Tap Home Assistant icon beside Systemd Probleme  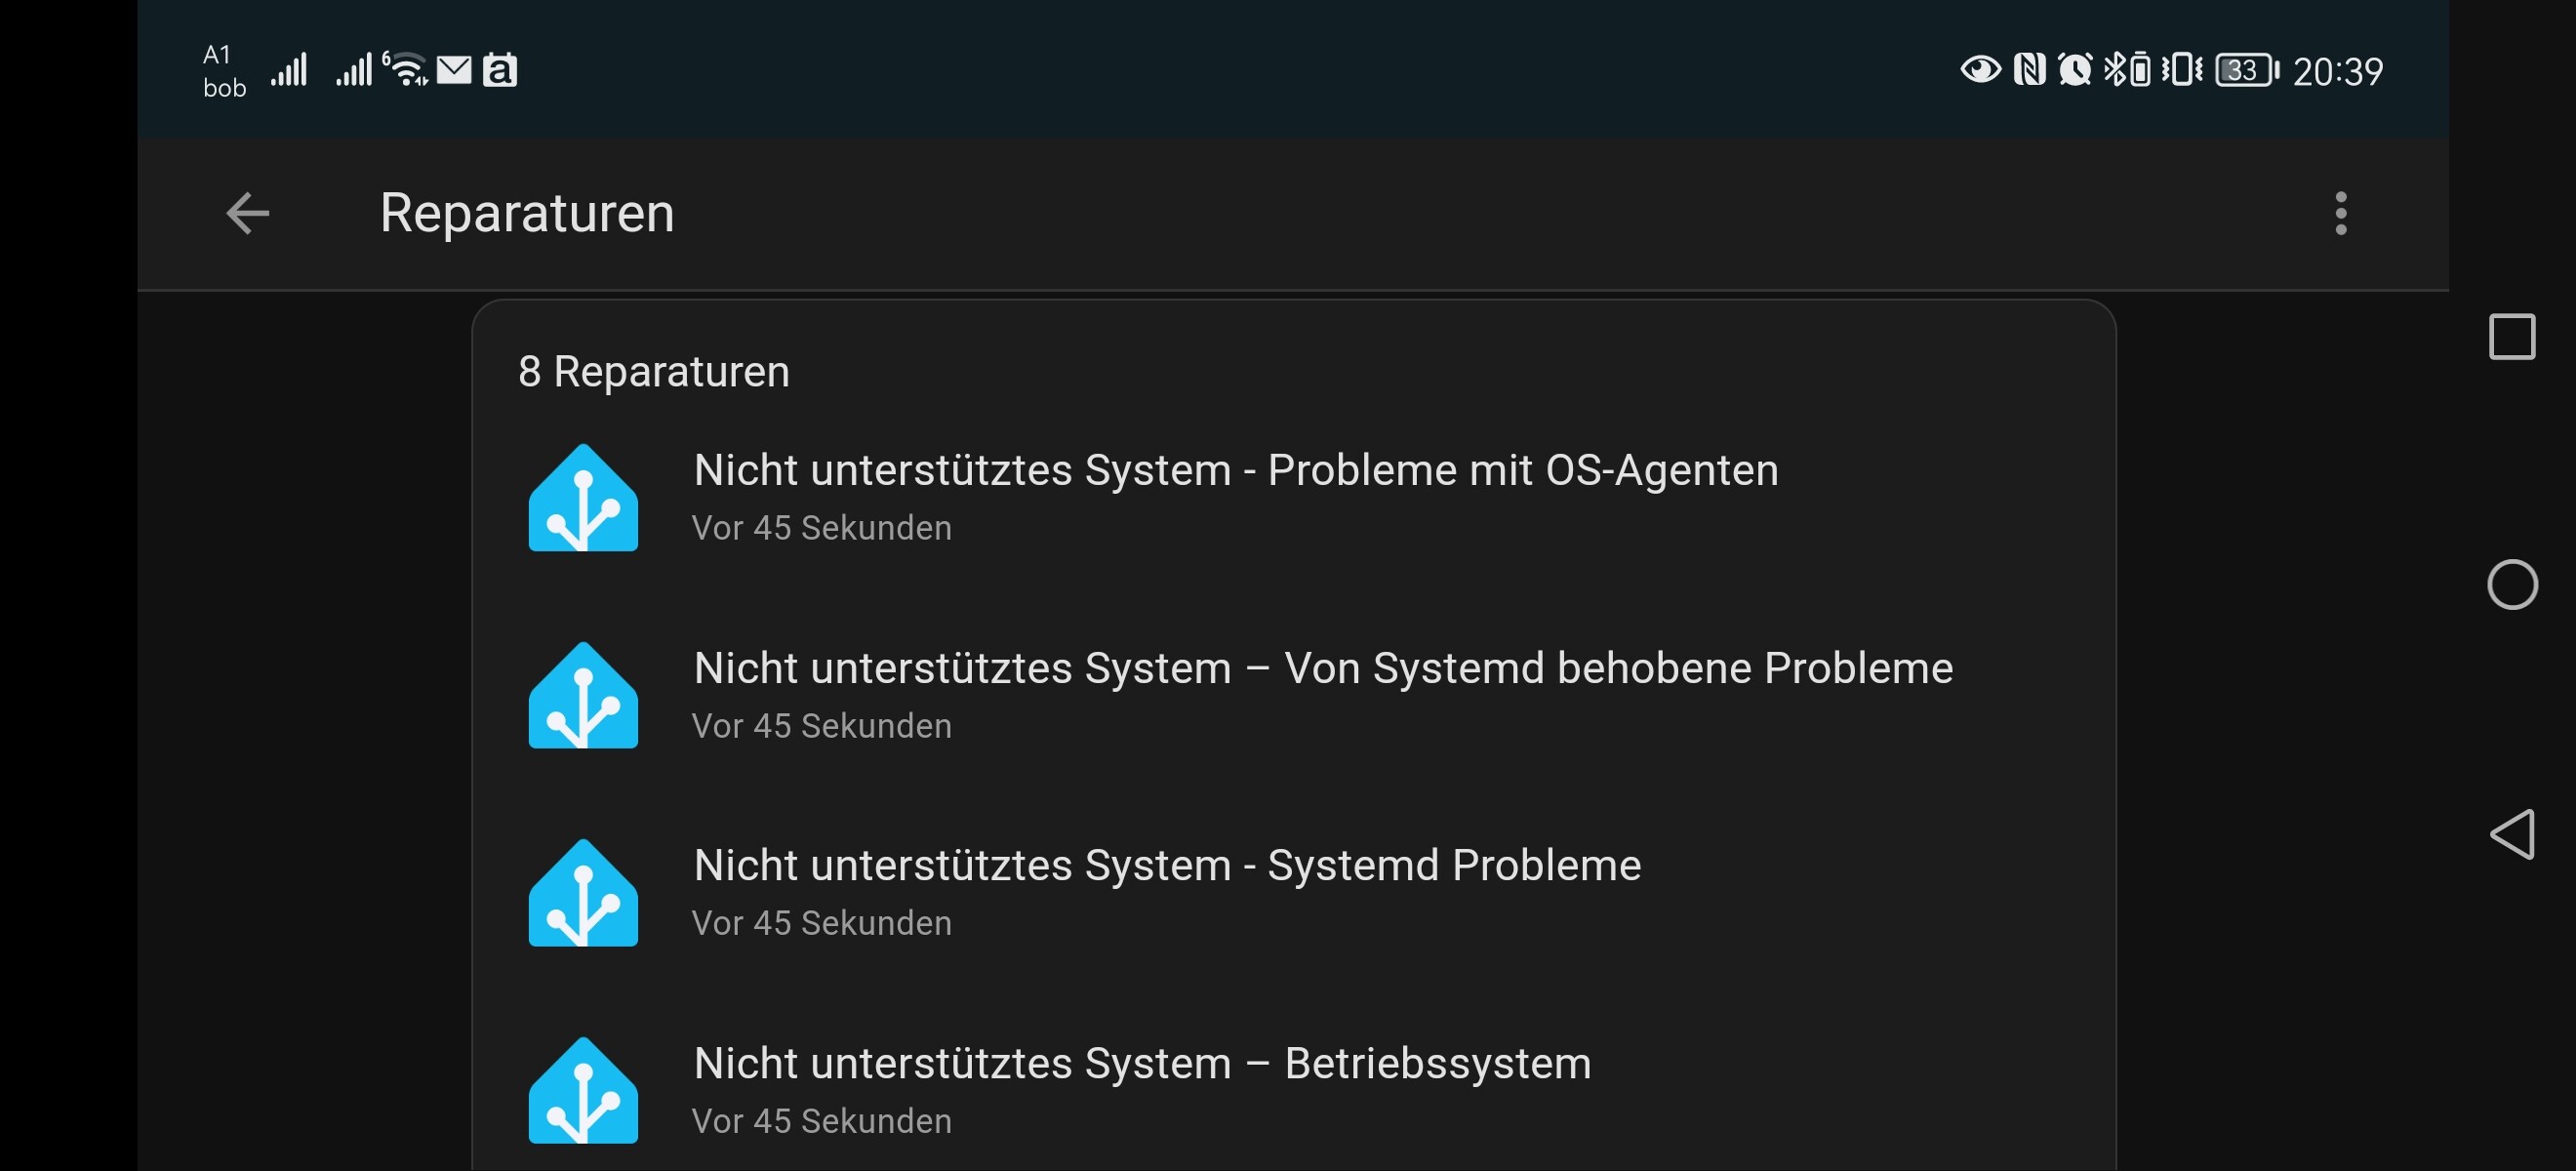point(583,892)
